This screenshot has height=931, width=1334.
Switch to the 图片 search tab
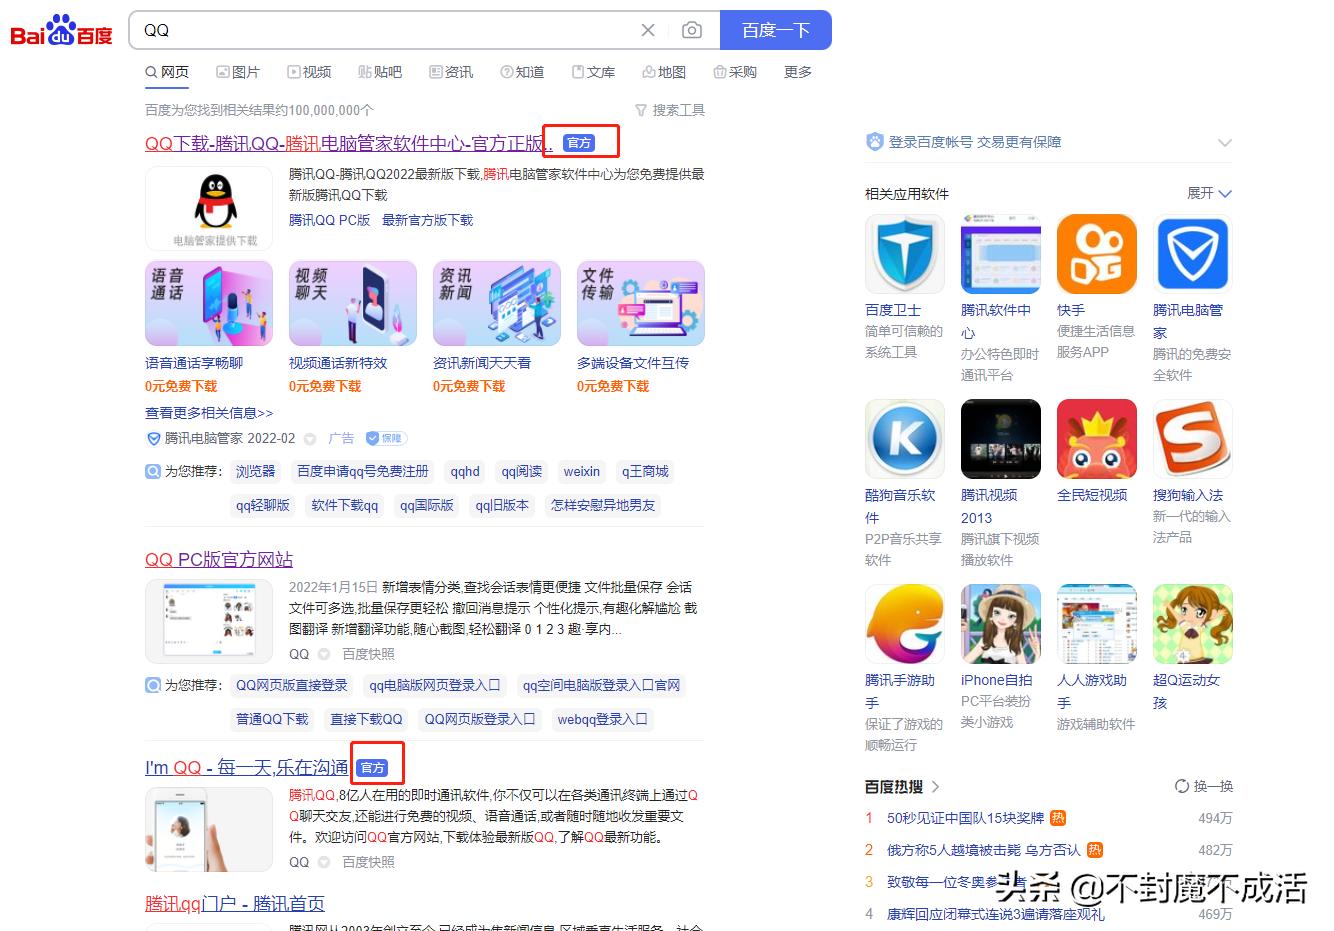(239, 71)
